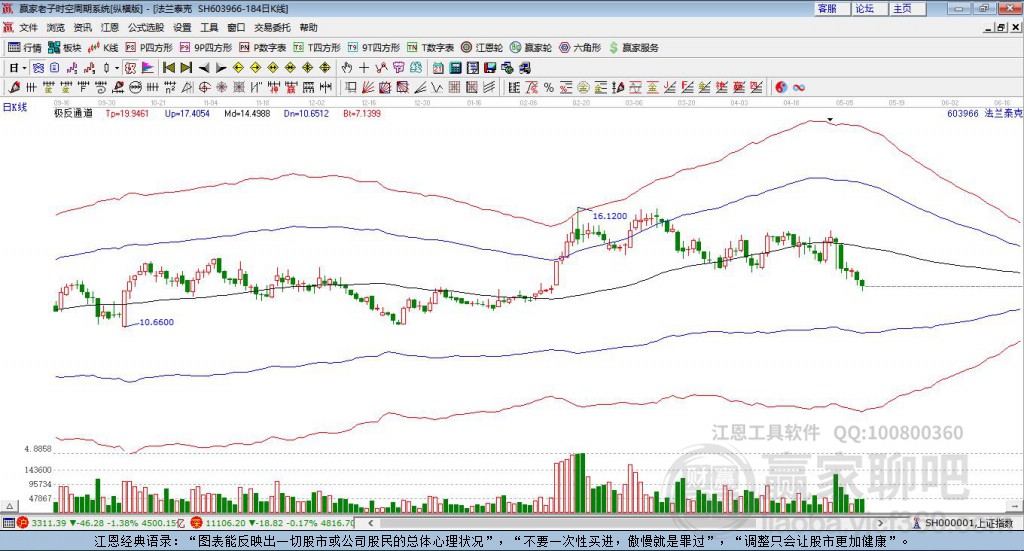Viewport: 1024px width, 551px height.
Task: Jump to first bar with skip-start icon
Action: click(x=168, y=68)
